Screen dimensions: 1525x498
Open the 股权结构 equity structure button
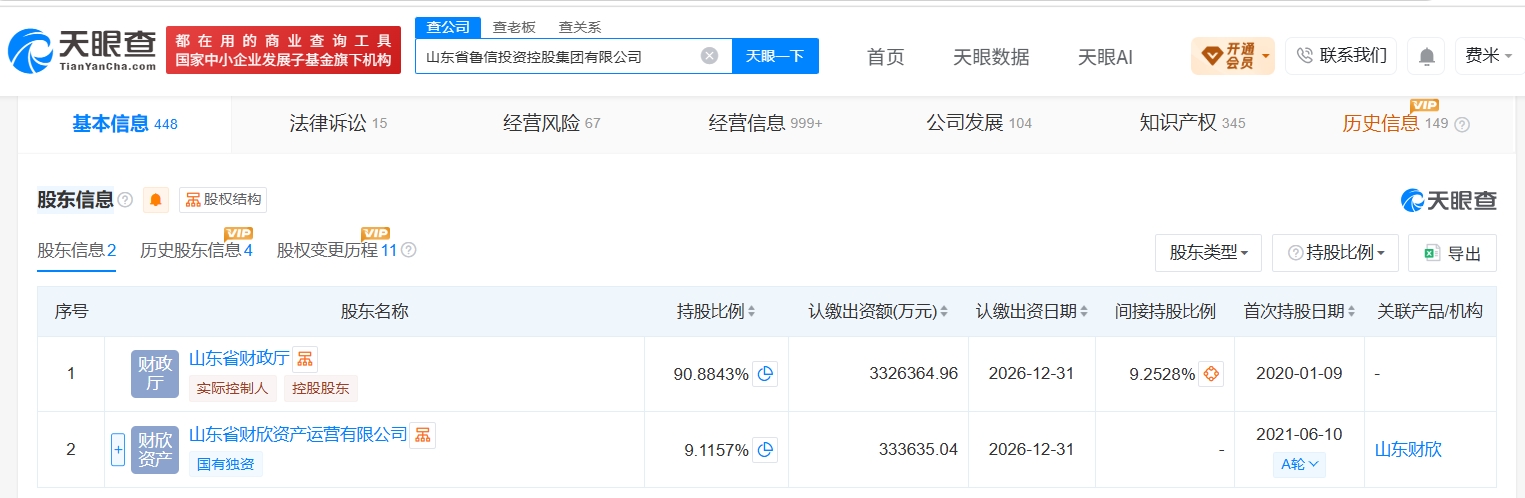coord(223,200)
